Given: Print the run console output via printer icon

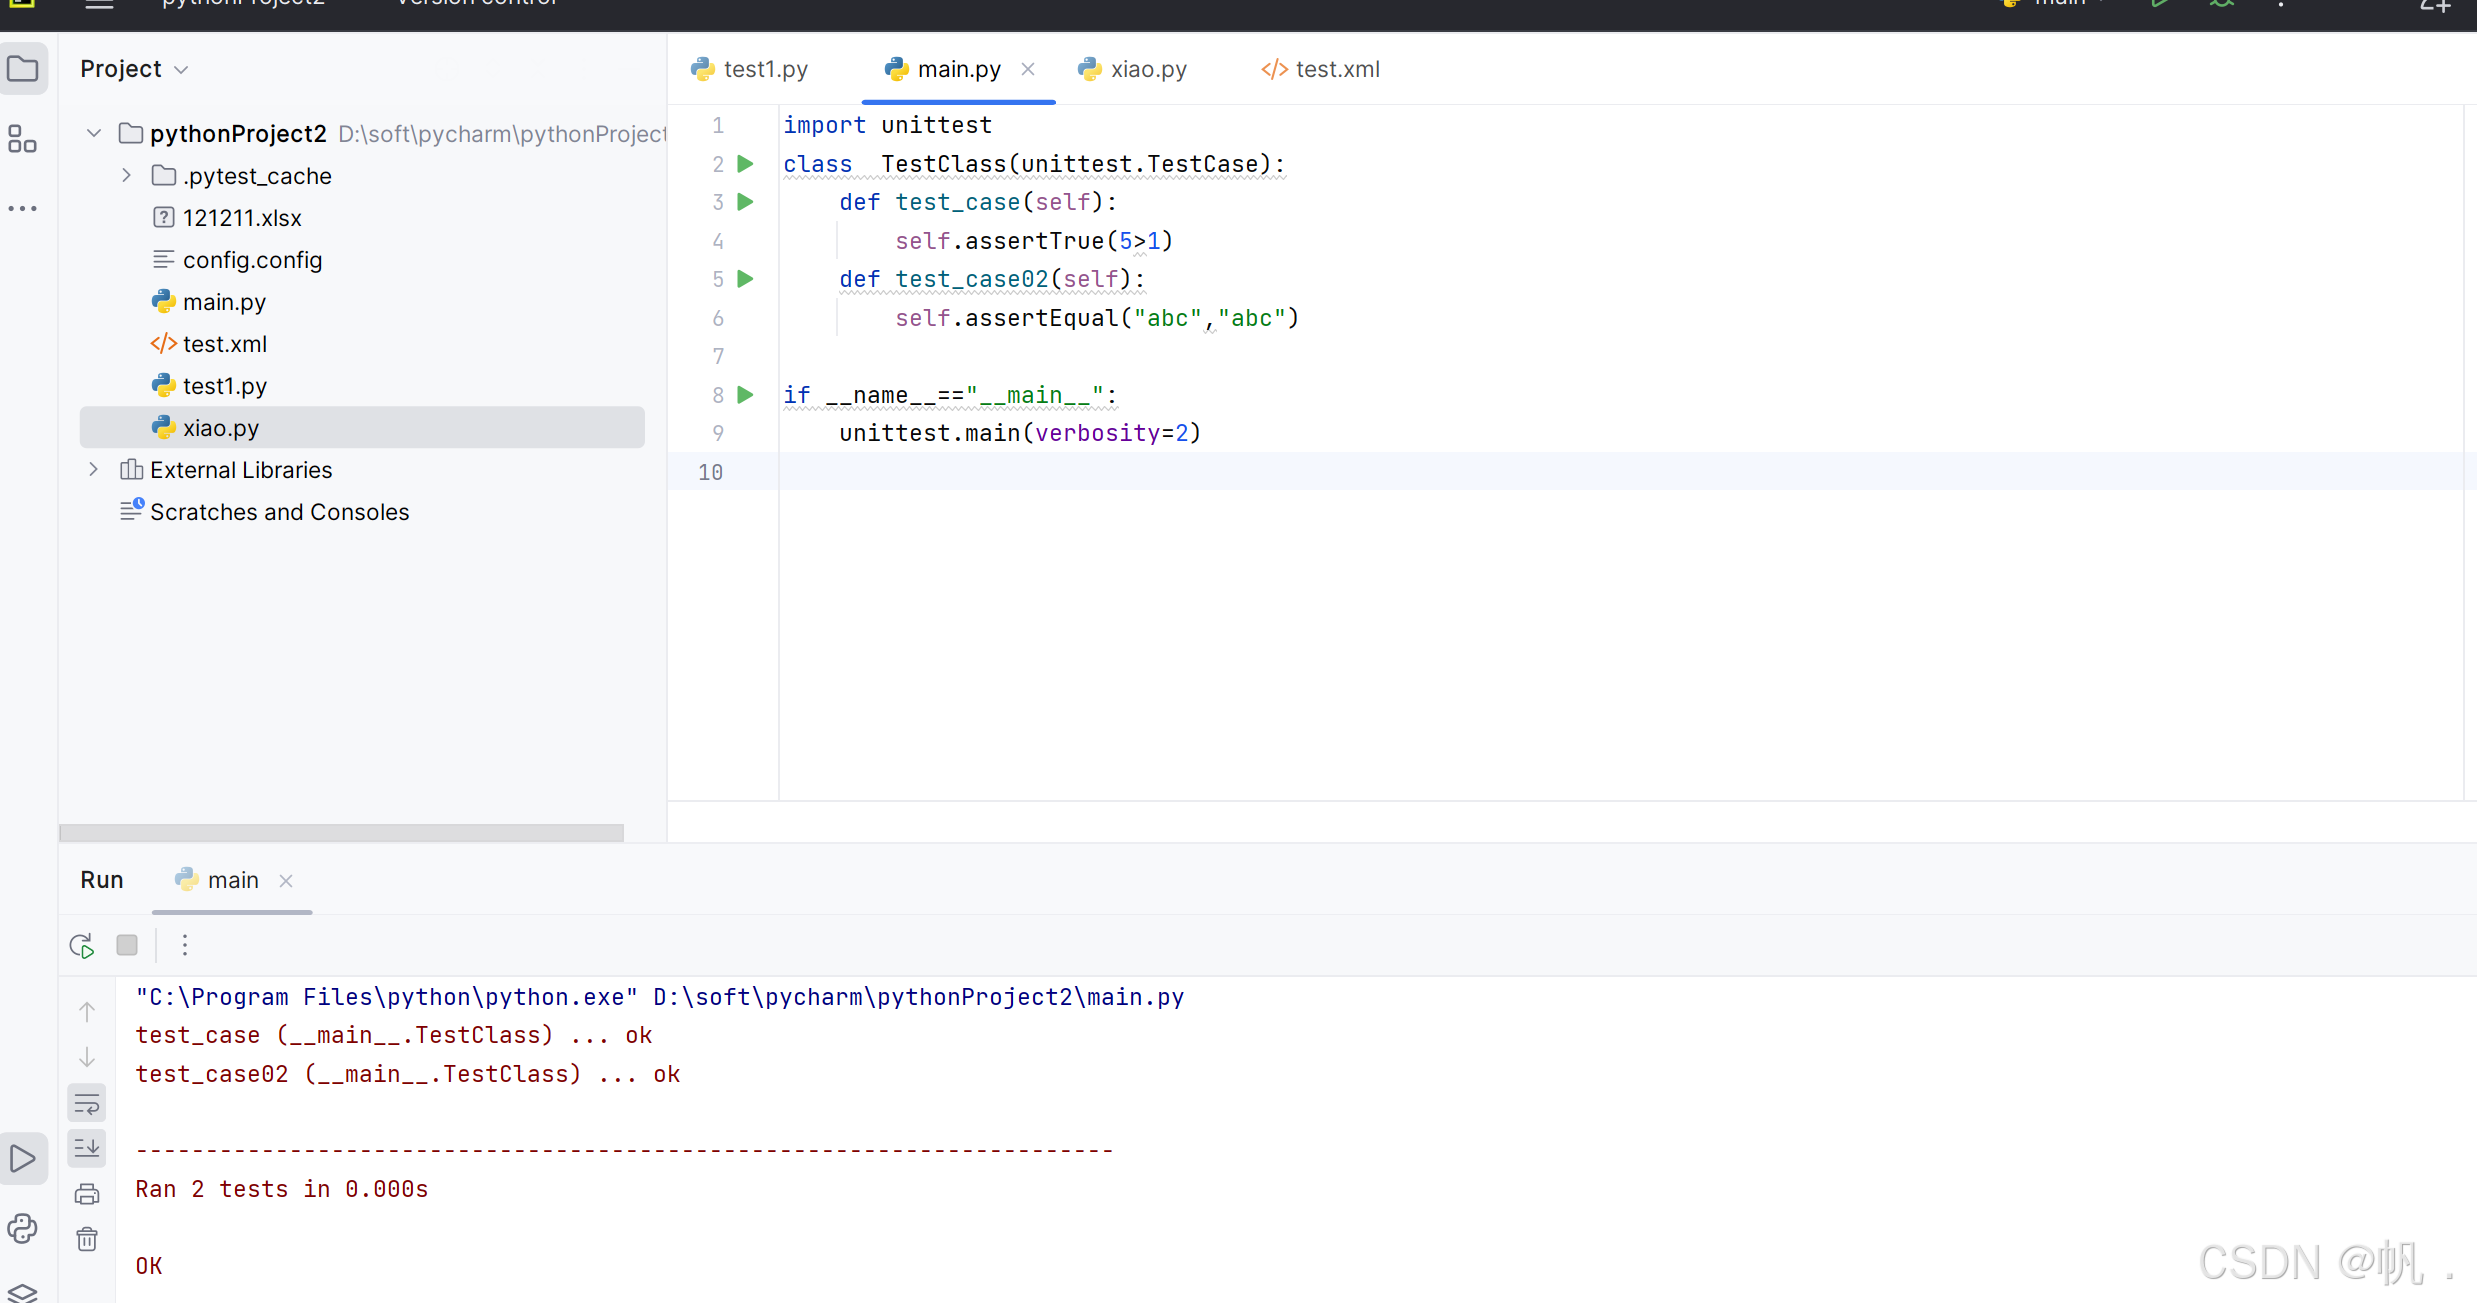Looking at the screenshot, I should (87, 1193).
